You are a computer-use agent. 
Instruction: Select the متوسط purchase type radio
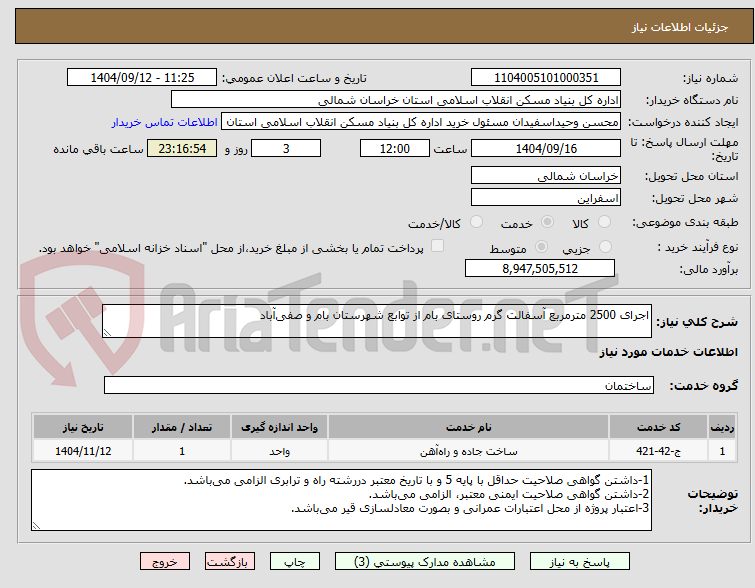pyautogui.click(x=541, y=247)
